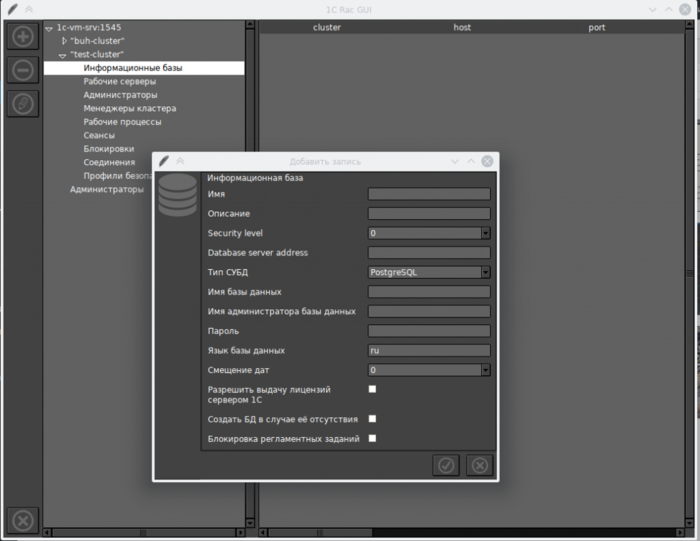Image resolution: width=700 pixels, height=541 pixels.
Task: Click the database stack icon in dialog
Action: pos(177,195)
